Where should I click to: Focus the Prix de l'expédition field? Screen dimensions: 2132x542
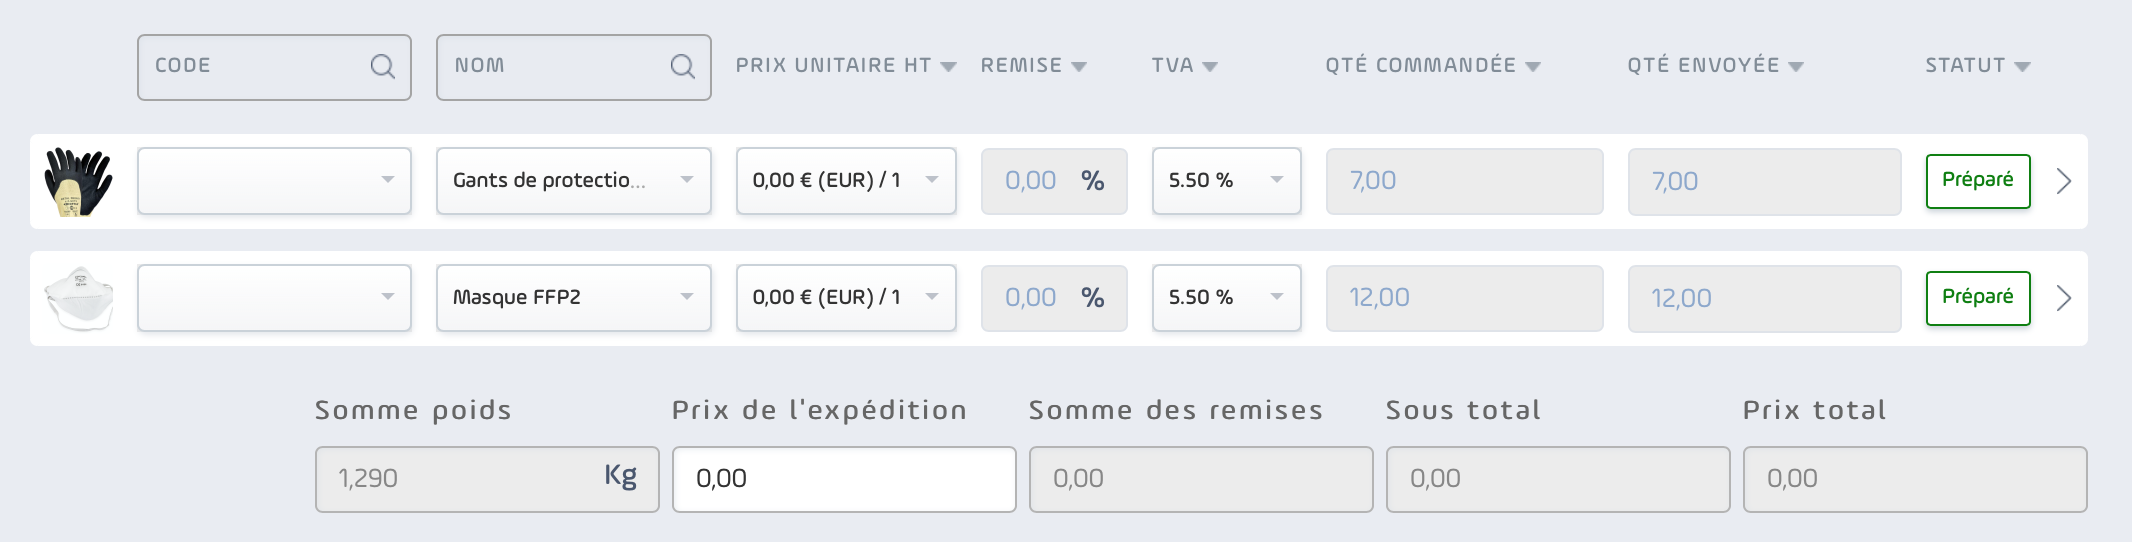coord(844,479)
